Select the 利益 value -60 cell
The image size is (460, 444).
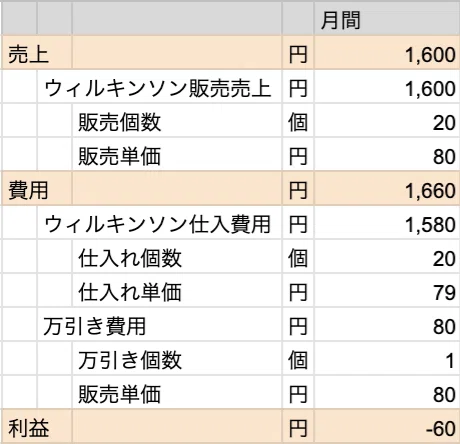(x=387, y=428)
